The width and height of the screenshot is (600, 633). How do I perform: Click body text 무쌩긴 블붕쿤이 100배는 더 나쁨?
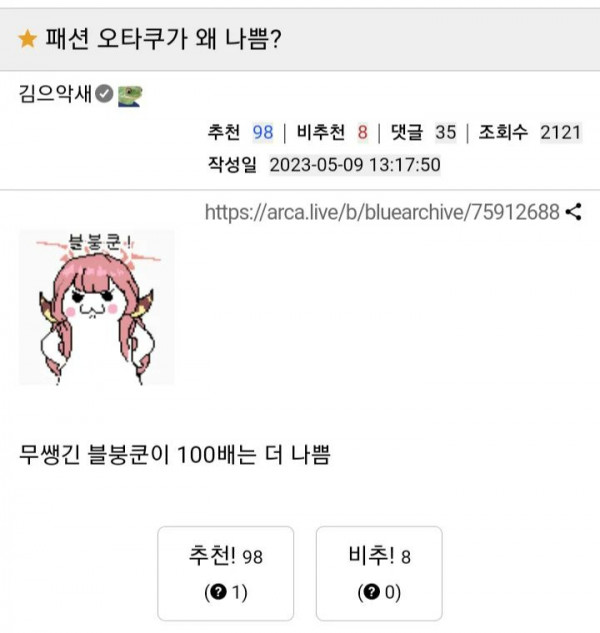pos(175,455)
